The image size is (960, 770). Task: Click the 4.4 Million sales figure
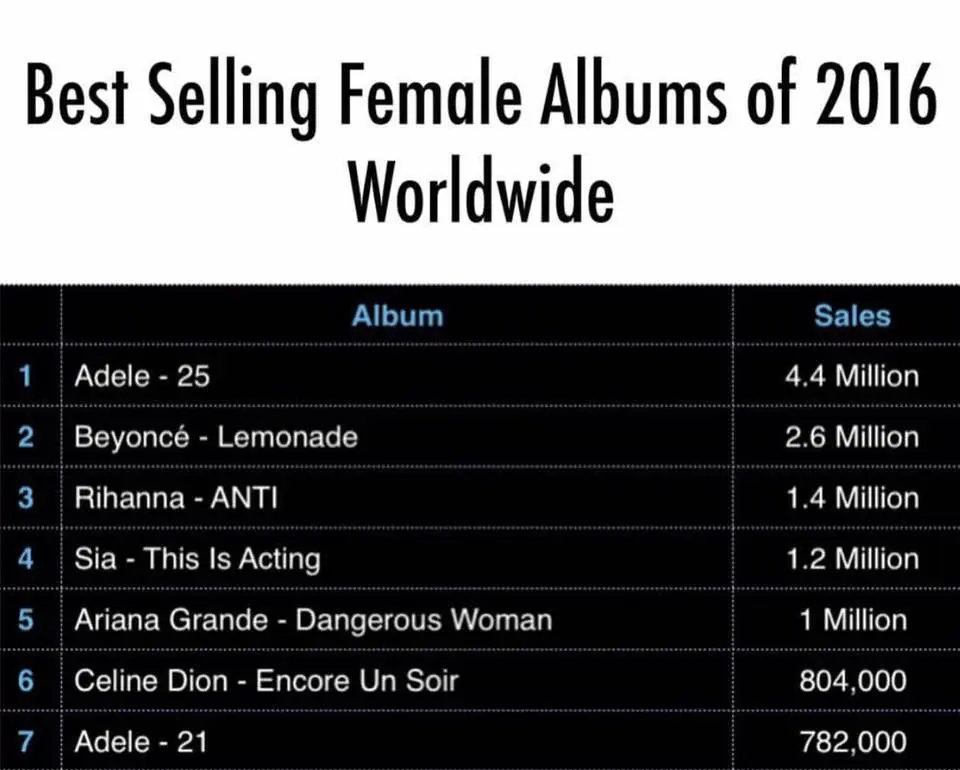coord(851,376)
